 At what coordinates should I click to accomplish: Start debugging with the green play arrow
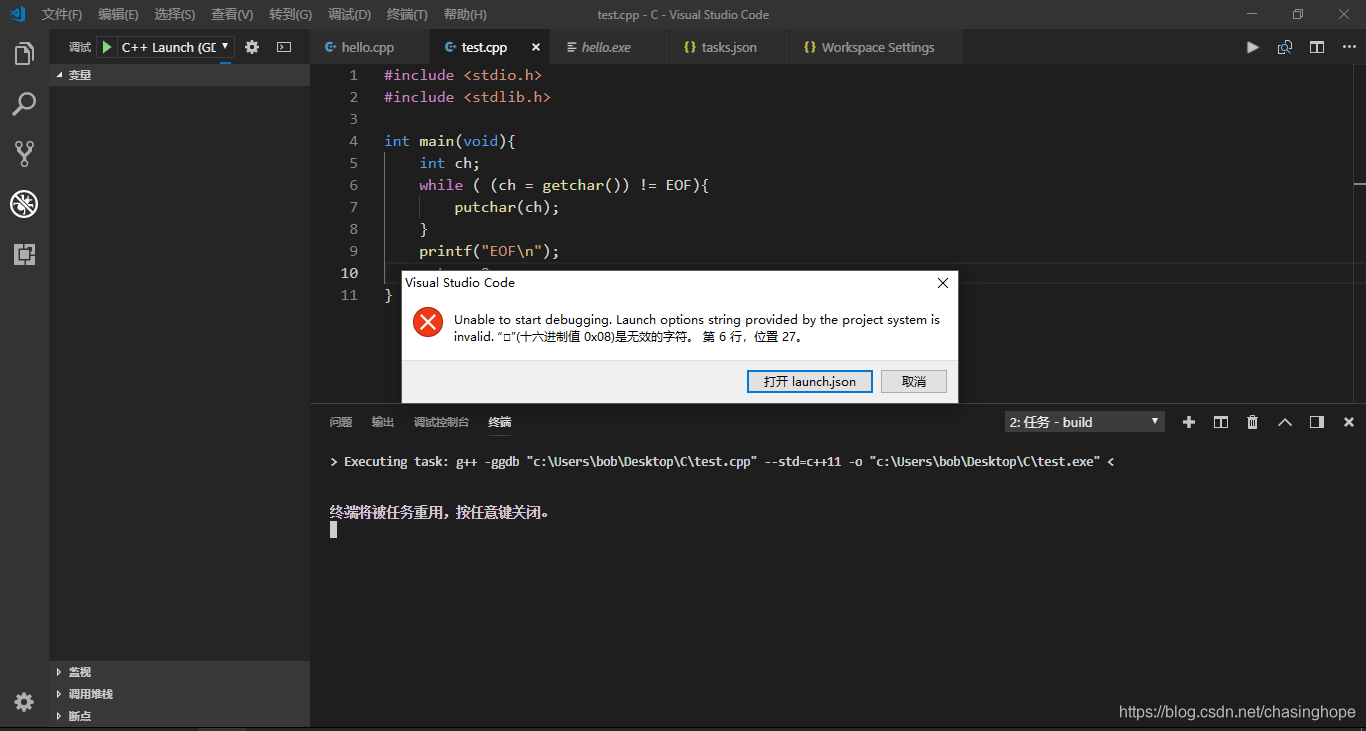click(x=107, y=47)
